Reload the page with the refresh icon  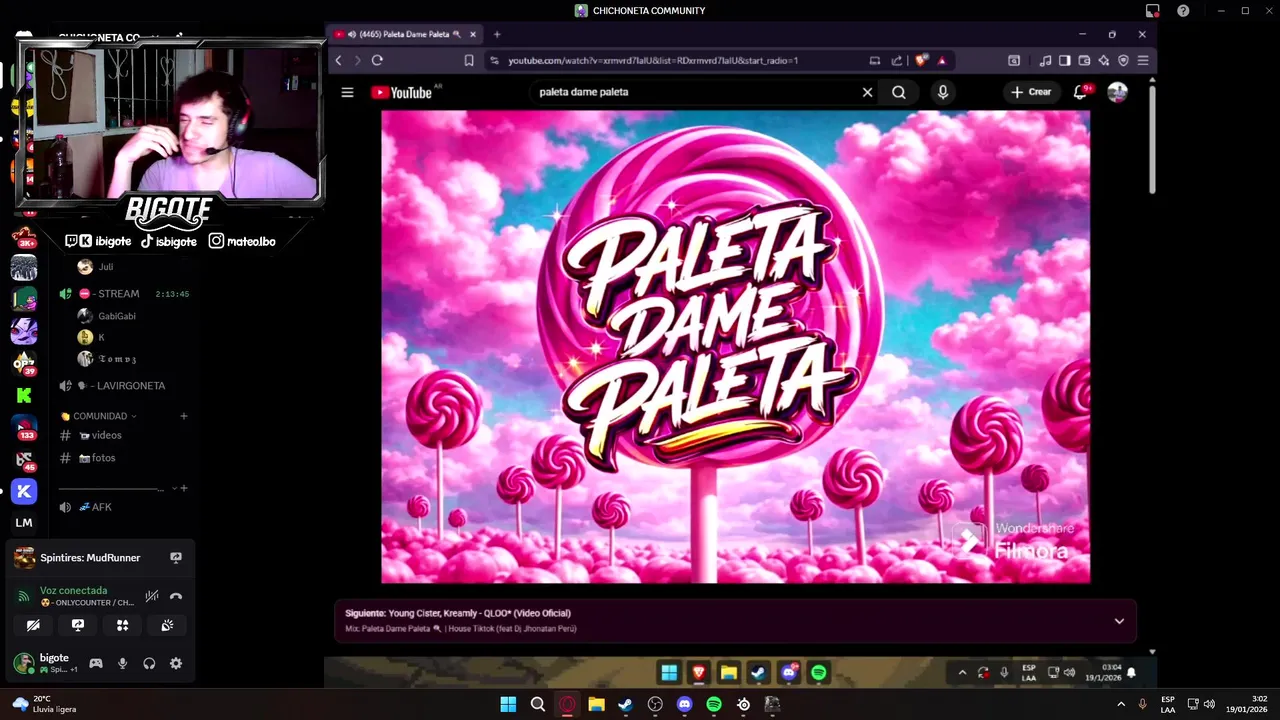(x=377, y=60)
